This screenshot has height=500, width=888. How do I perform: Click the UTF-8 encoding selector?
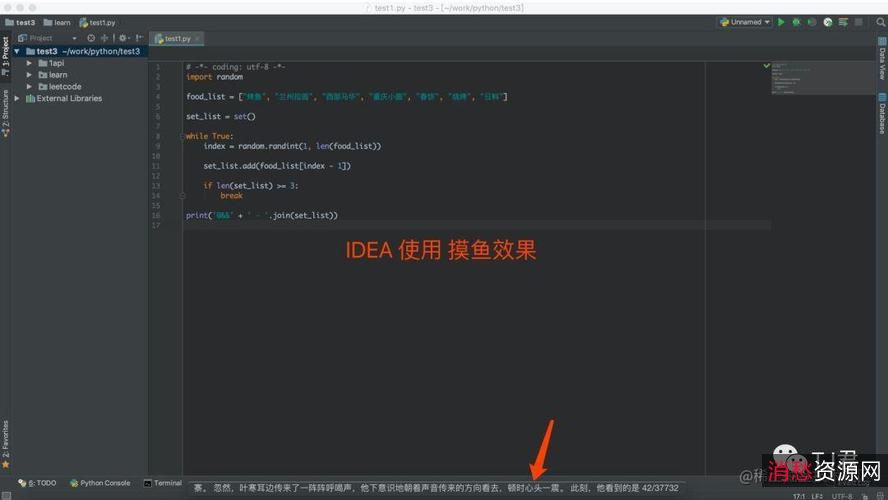click(x=842, y=496)
